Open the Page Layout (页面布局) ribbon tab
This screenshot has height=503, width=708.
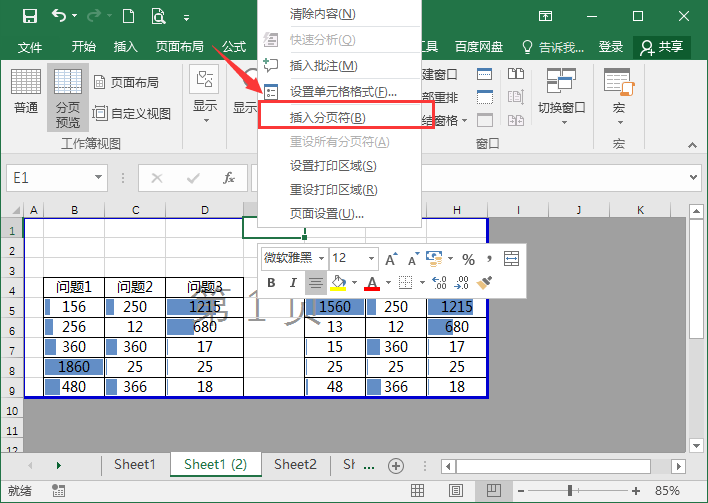(179, 47)
